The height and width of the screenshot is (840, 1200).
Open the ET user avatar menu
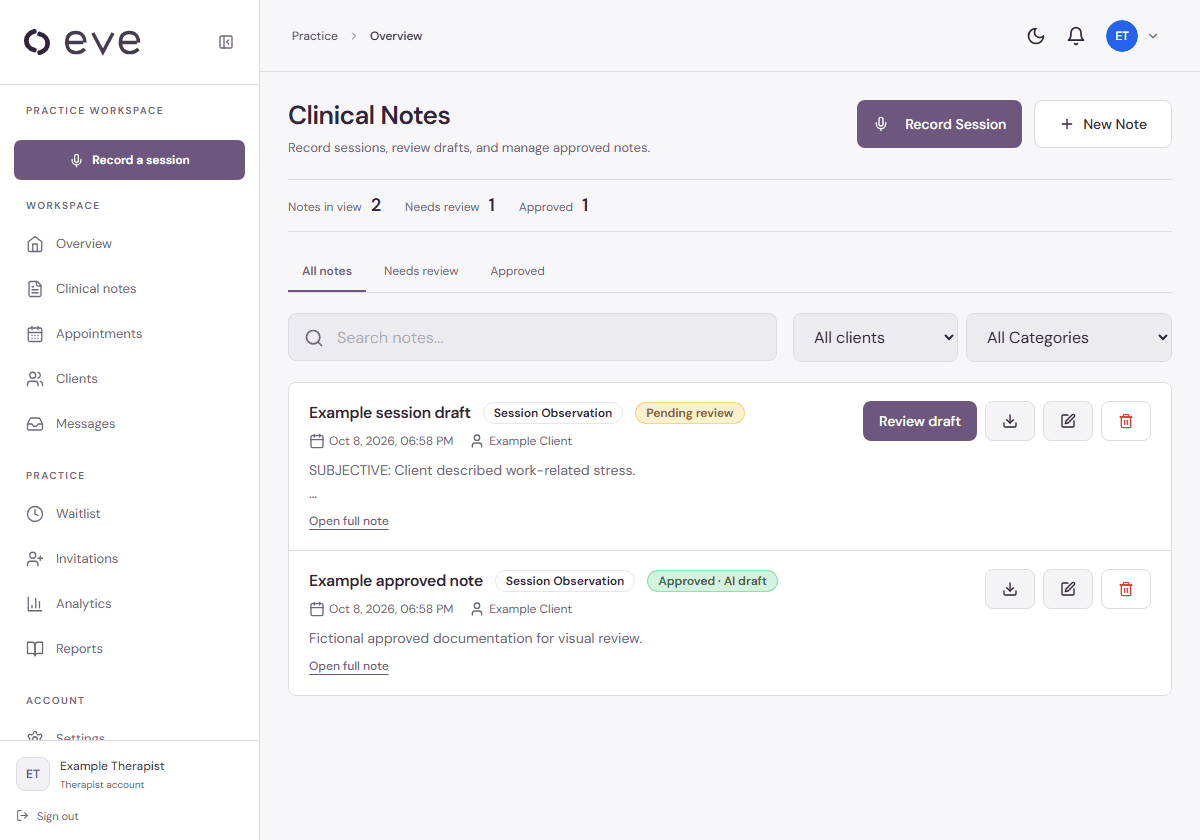pyautogui.click(x=1122, y=36)
